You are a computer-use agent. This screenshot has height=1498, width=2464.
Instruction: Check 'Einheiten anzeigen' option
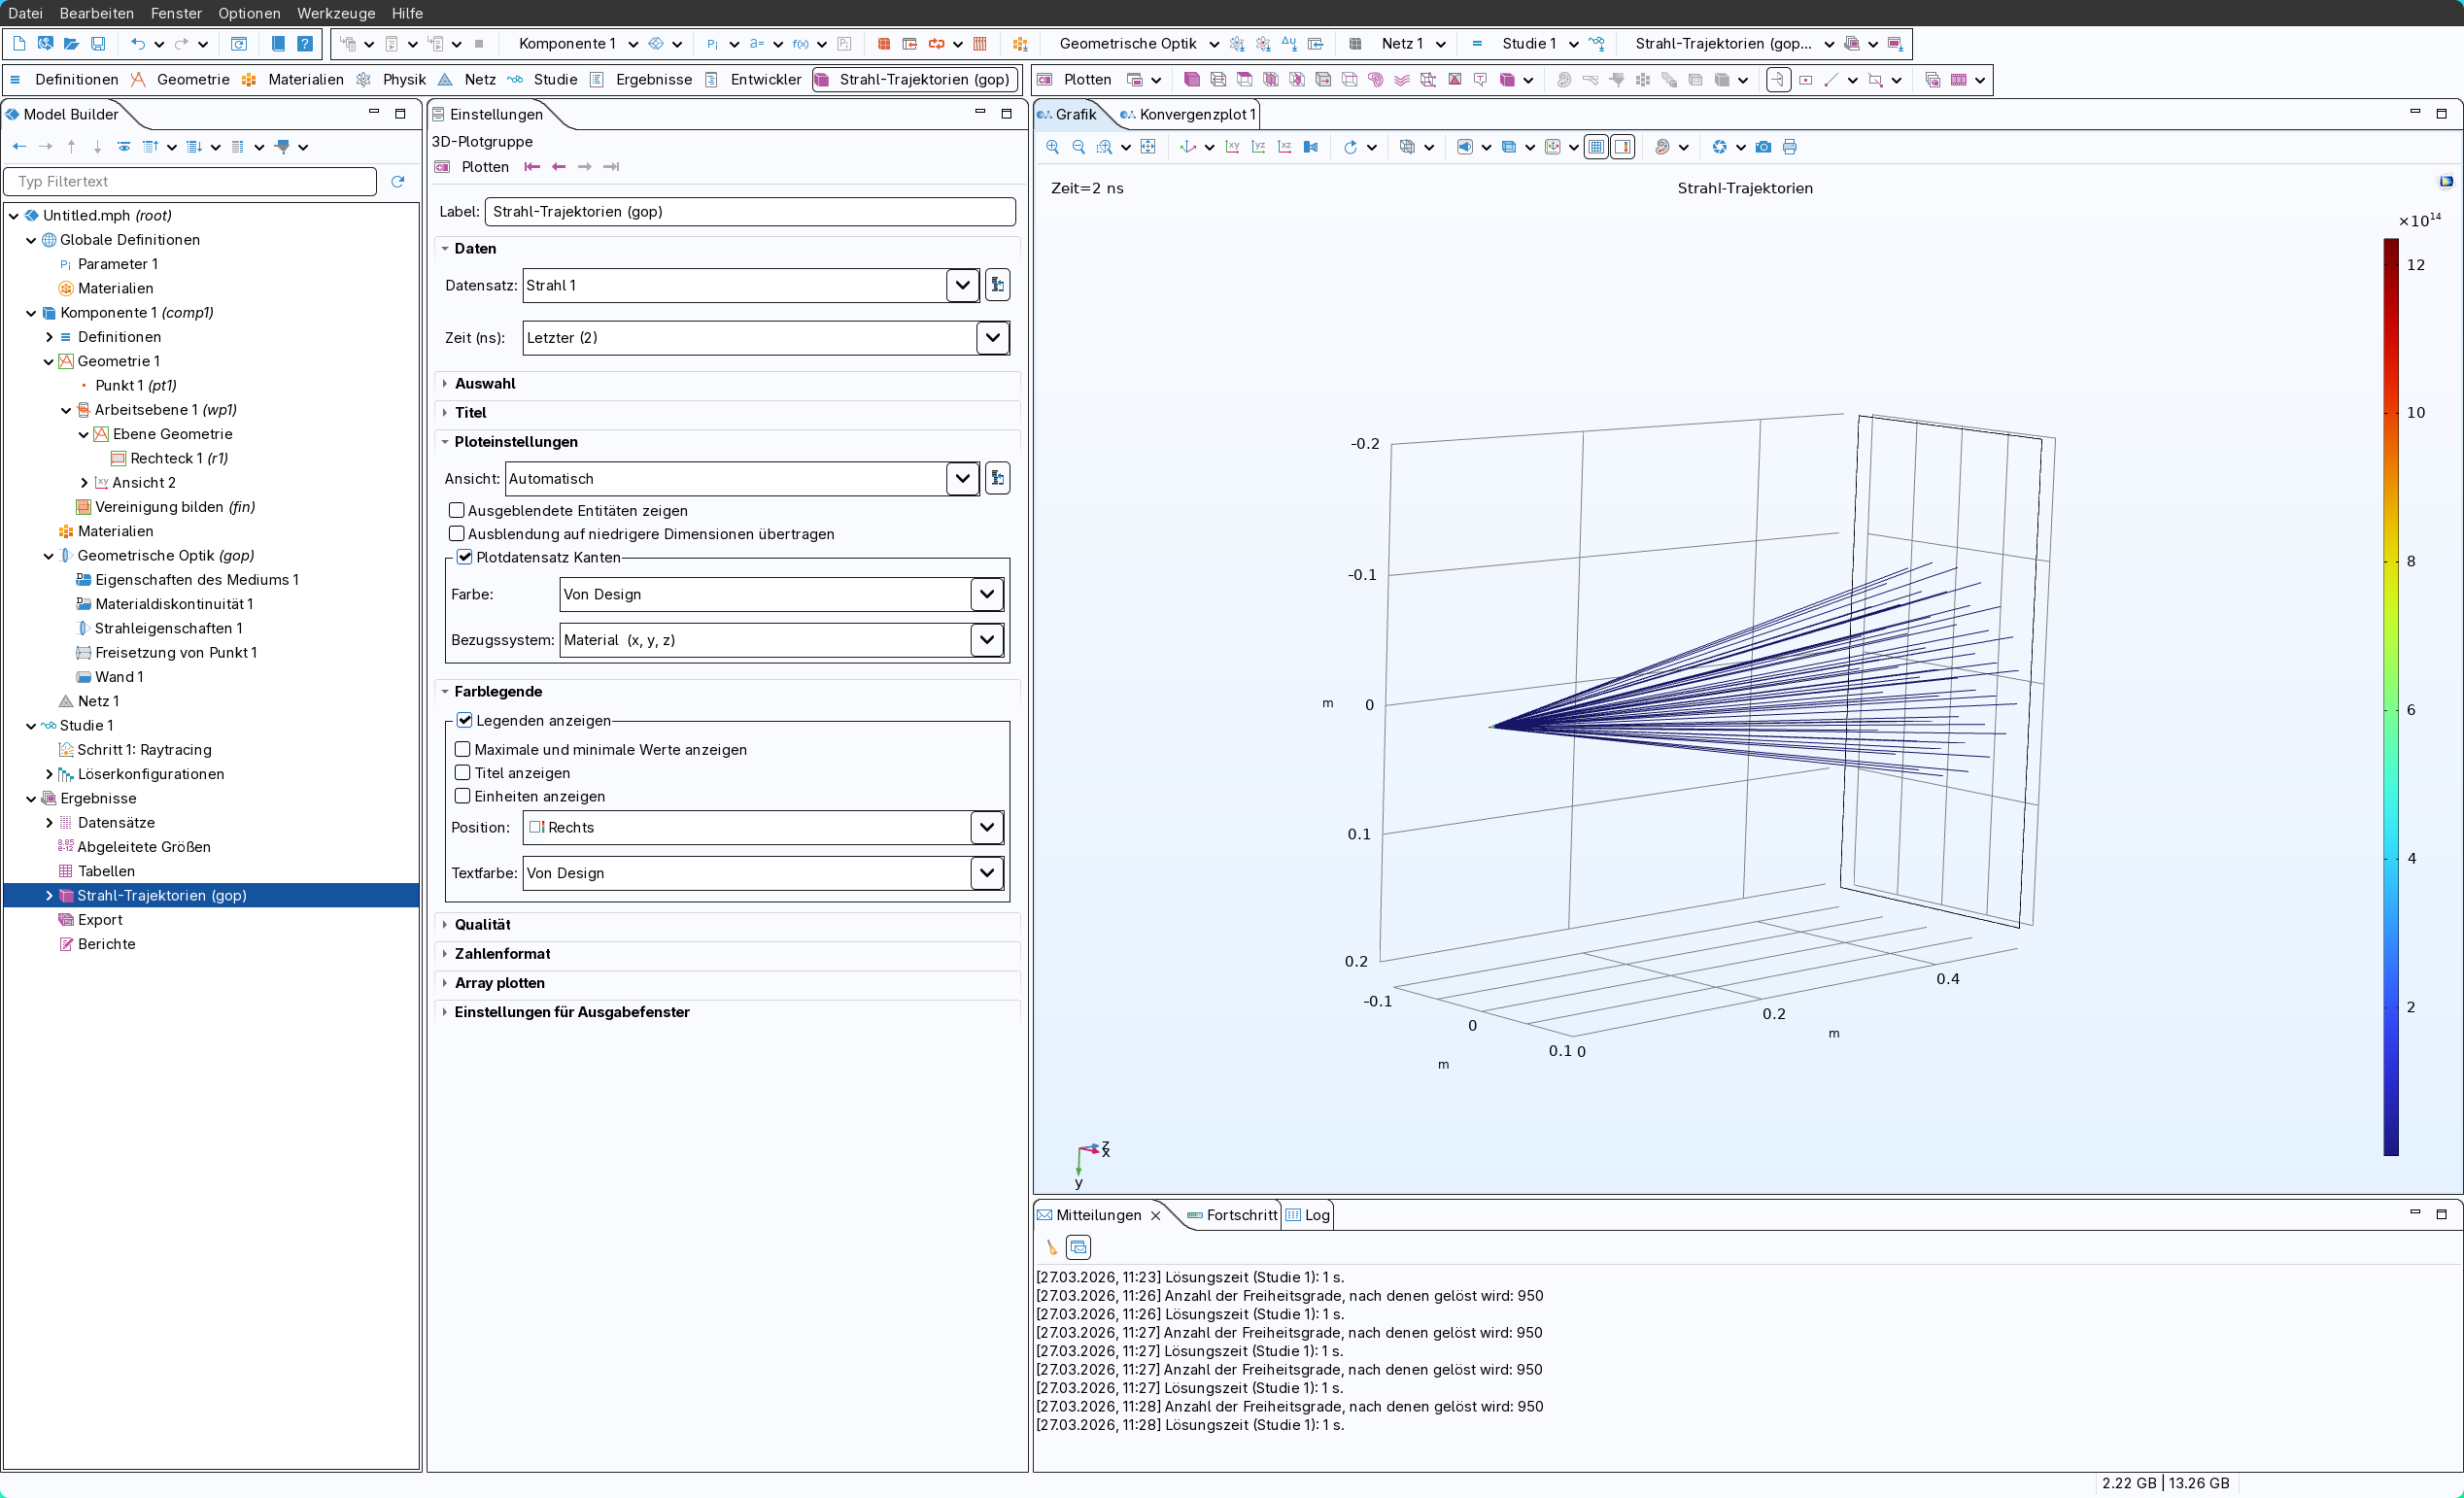463,796
